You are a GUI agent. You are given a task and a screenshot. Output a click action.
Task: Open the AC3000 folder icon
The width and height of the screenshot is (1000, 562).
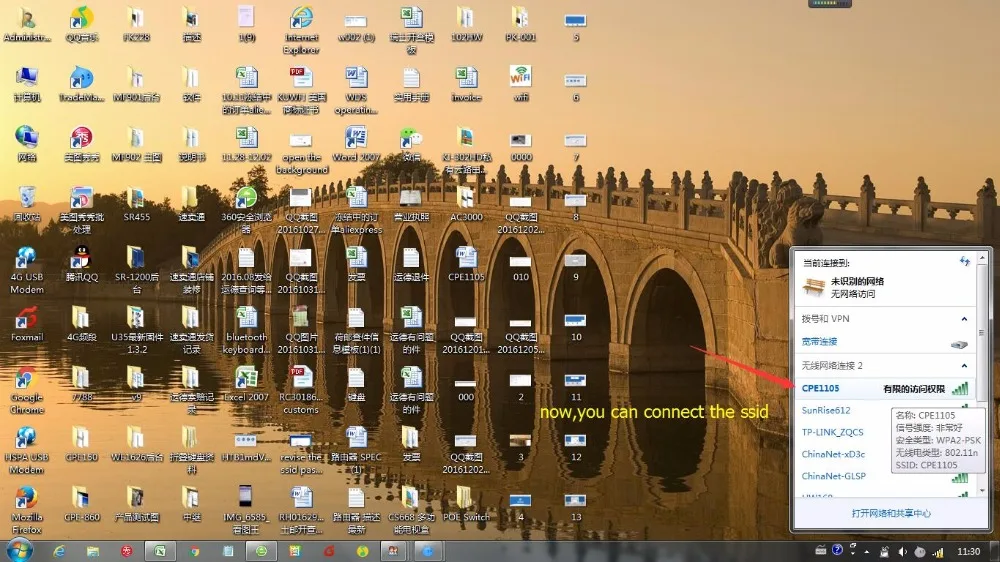point(466,204)
